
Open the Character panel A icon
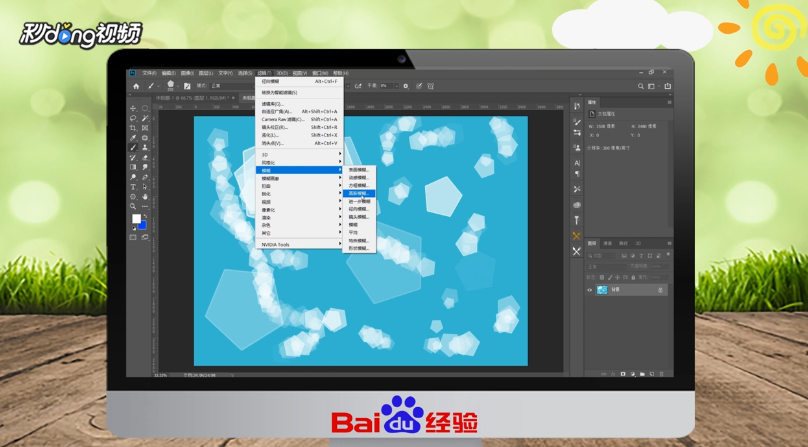click(577, 163)
